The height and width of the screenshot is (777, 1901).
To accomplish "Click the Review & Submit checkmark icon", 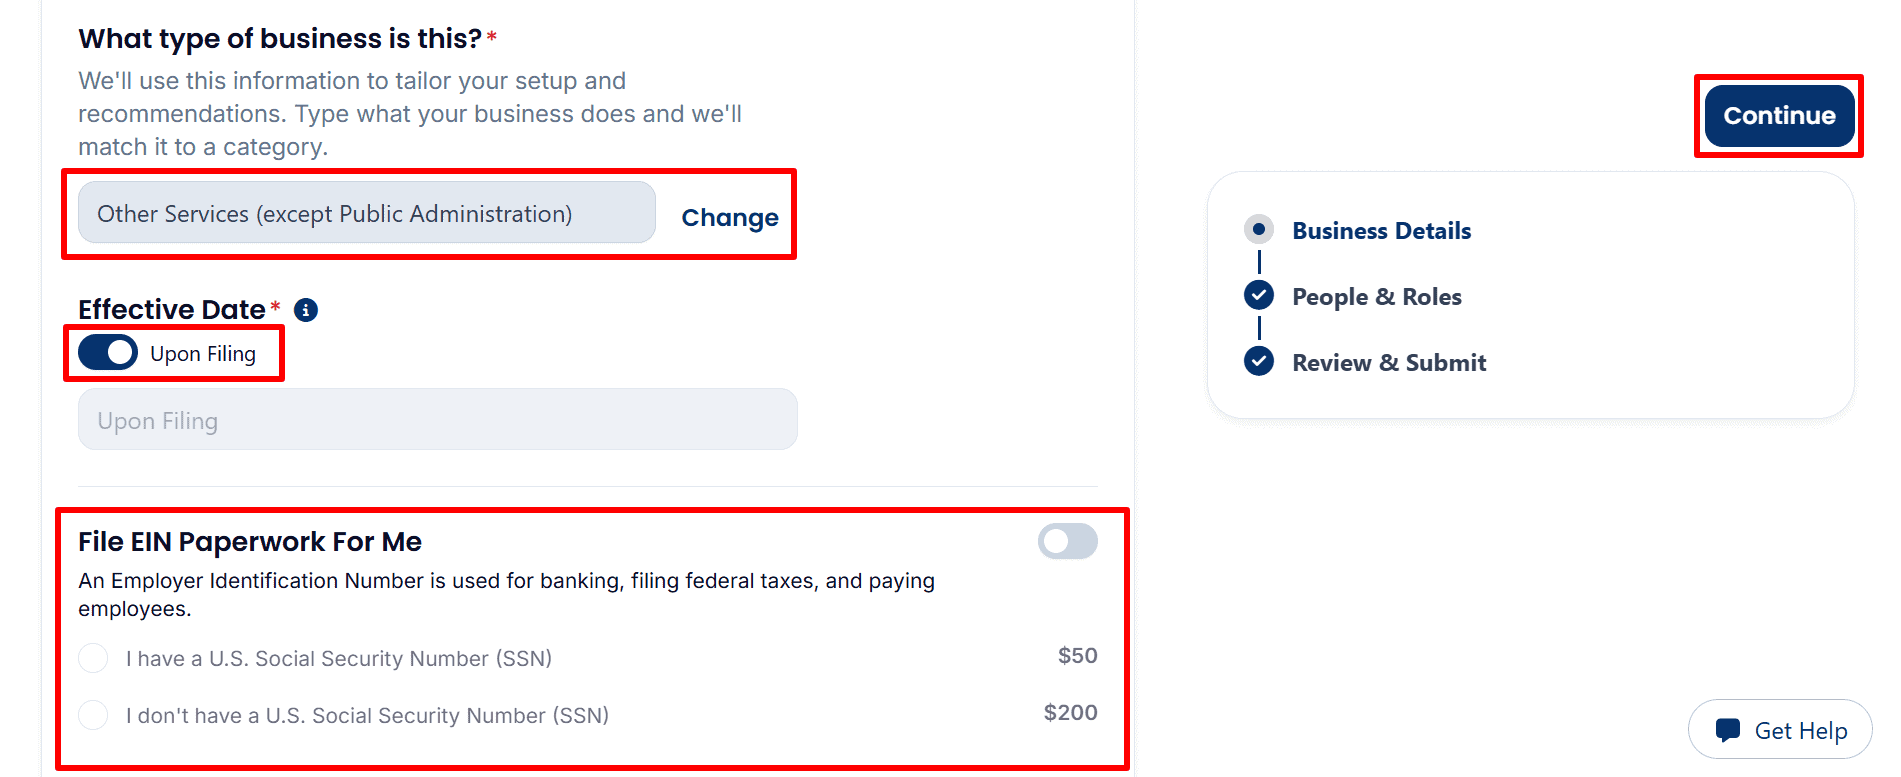I will tap(1259, 361).
